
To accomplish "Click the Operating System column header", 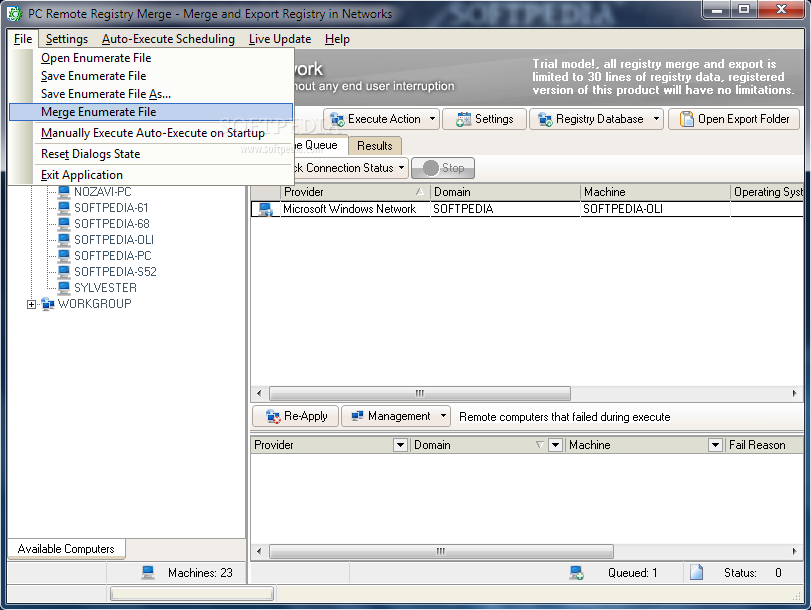I will pyautogui.click(x=768, y=192).
